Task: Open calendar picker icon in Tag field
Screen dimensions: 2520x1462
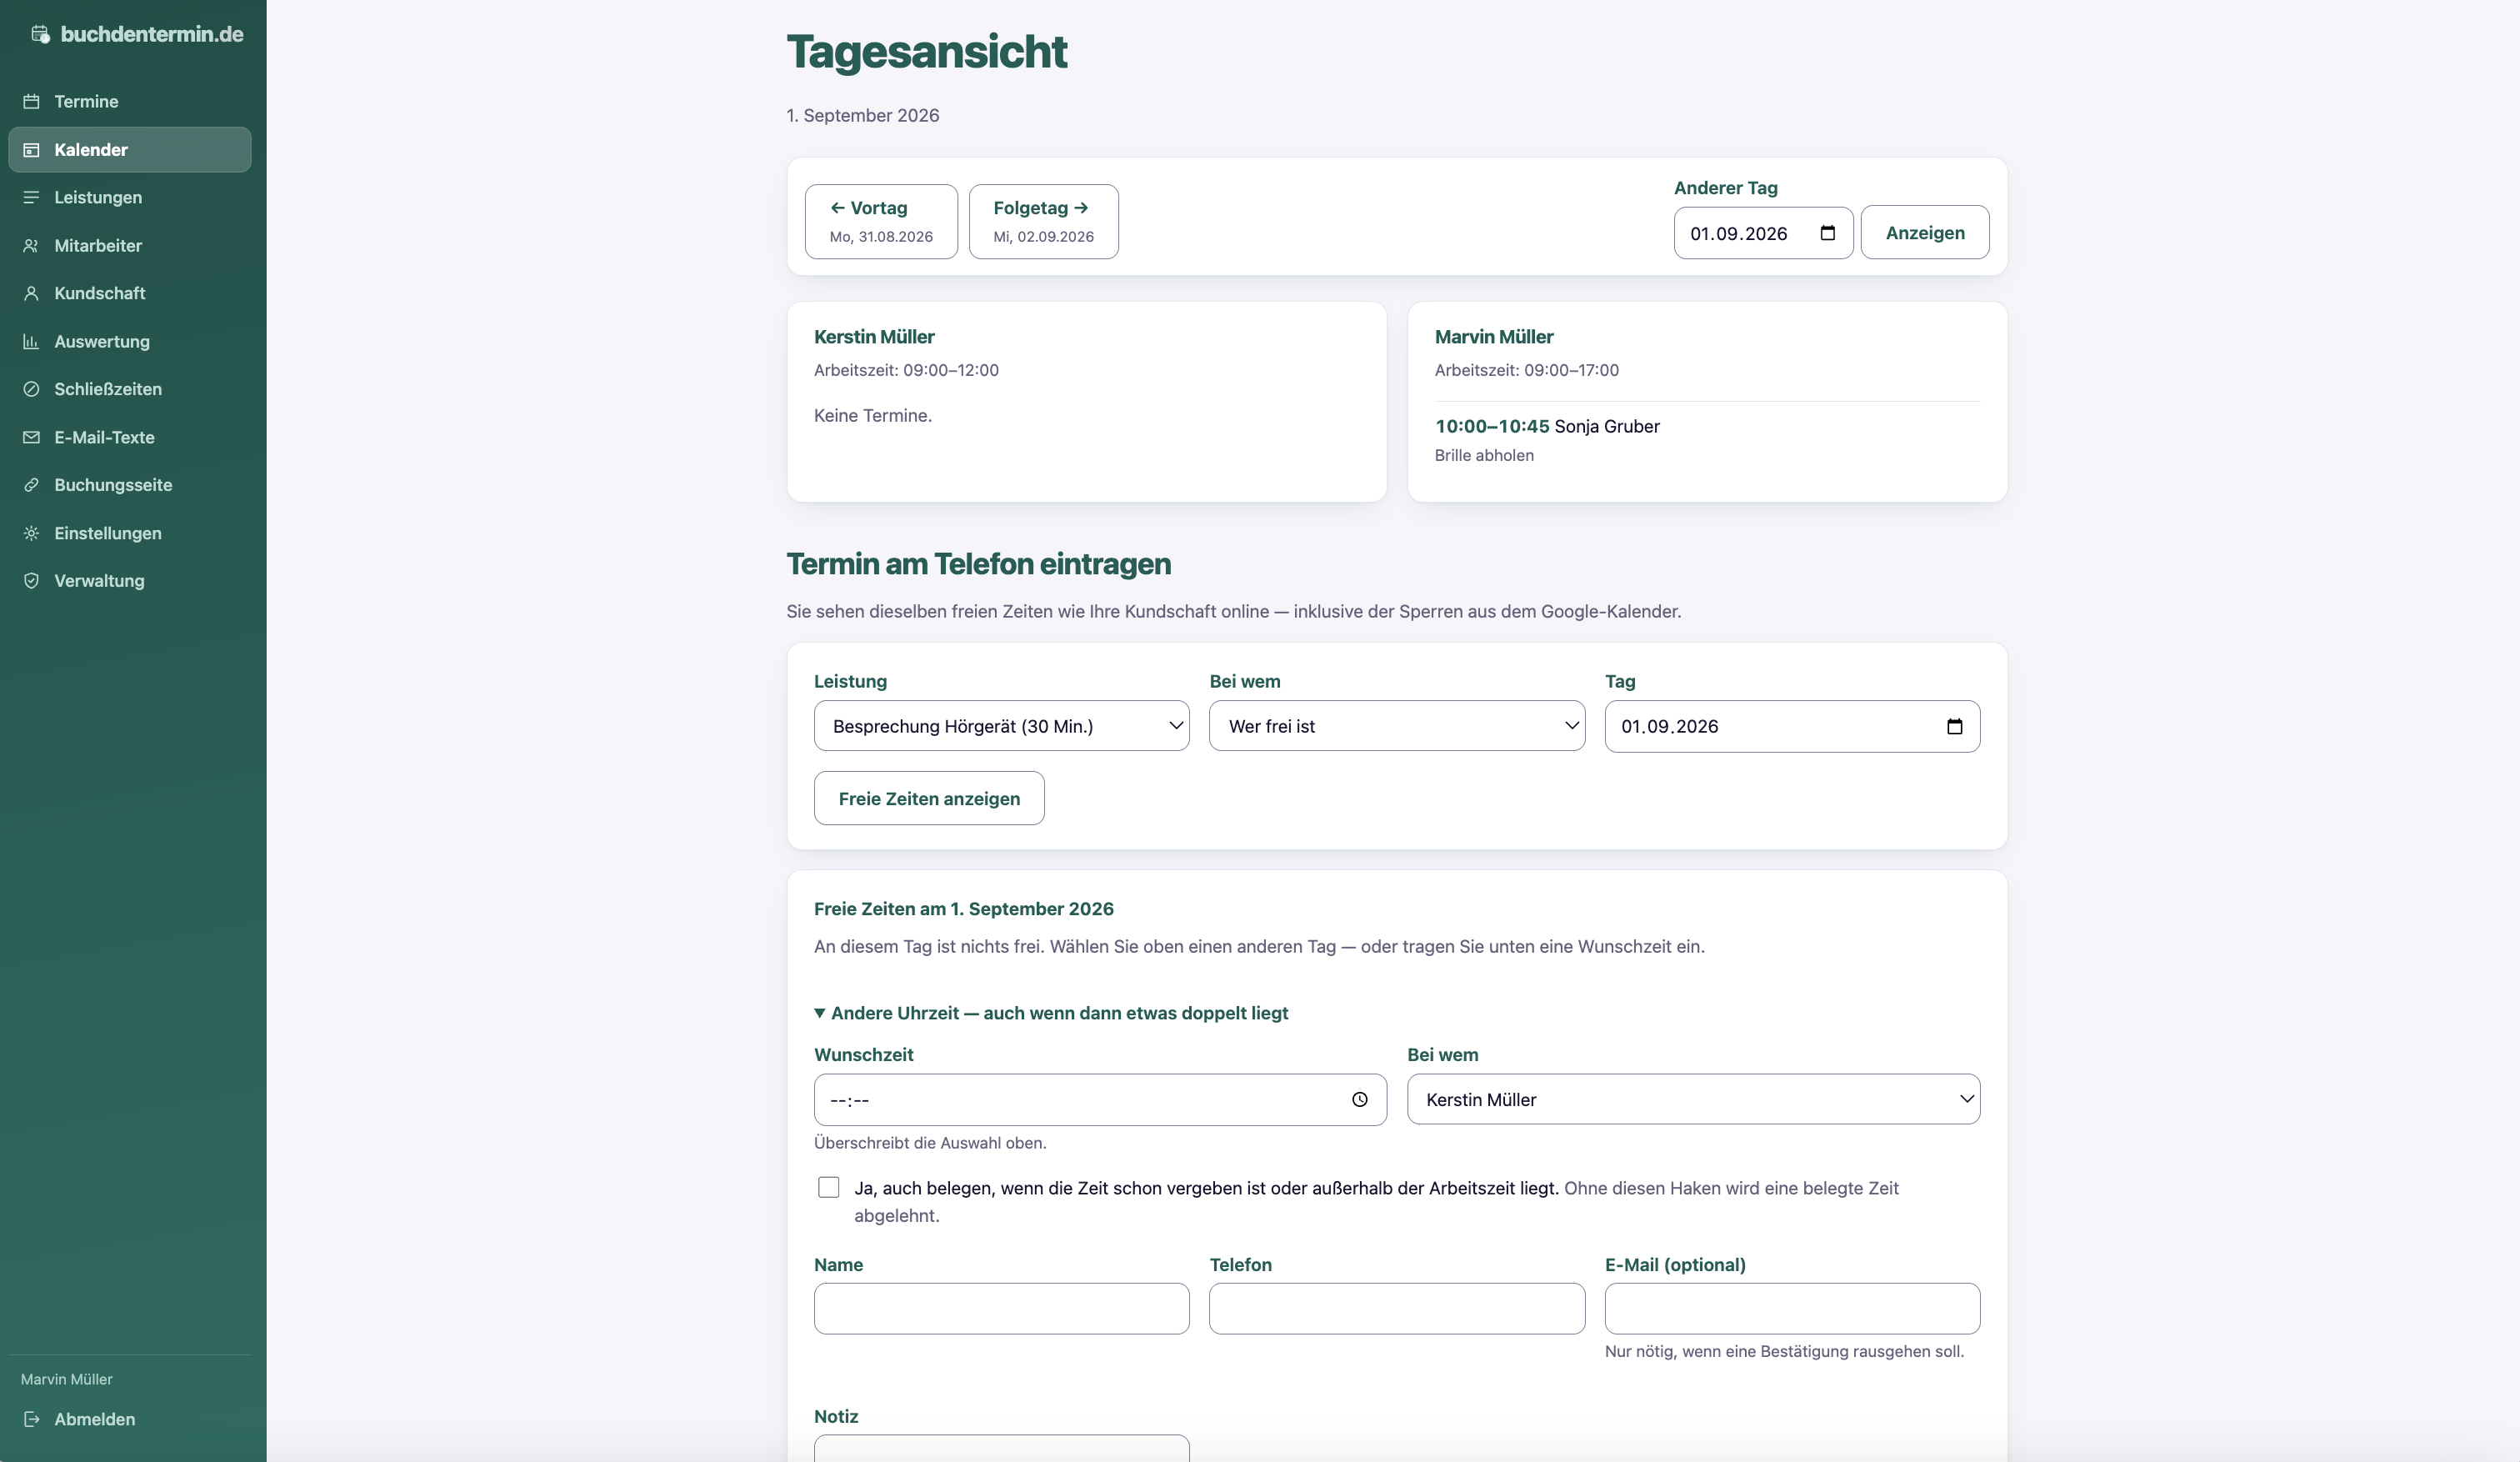Action: click(1954, 726)
